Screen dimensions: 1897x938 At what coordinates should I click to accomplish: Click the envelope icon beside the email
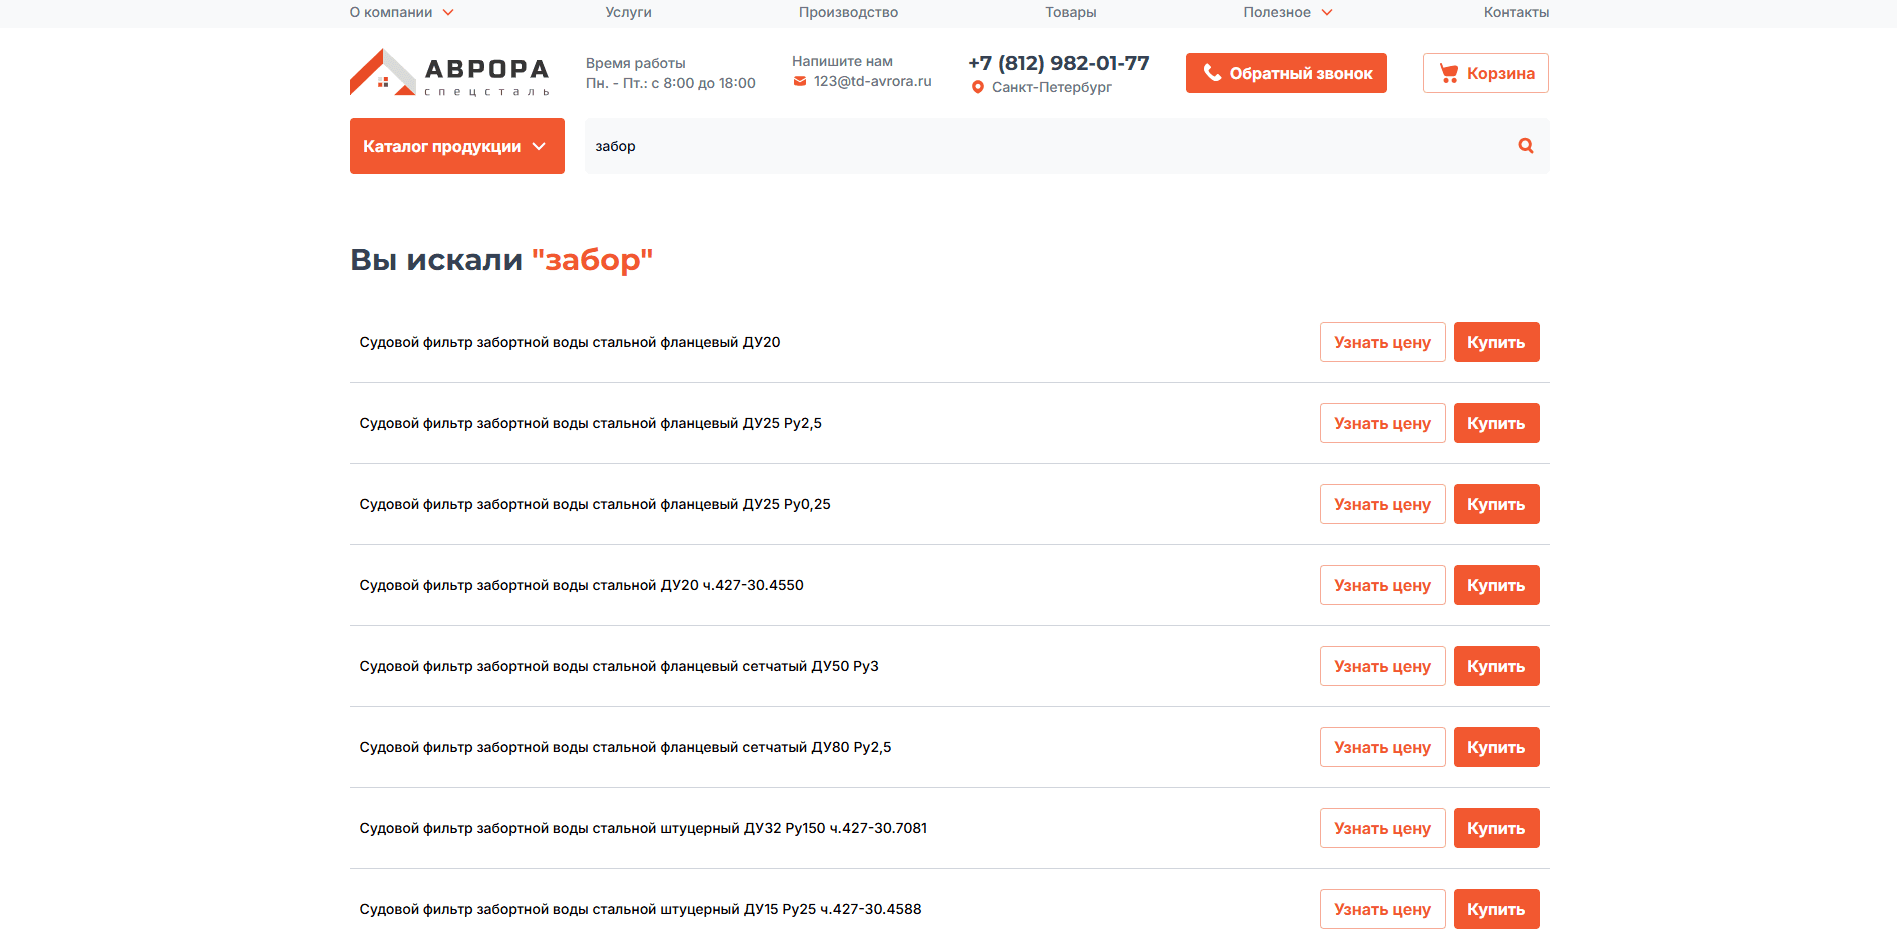799,82
